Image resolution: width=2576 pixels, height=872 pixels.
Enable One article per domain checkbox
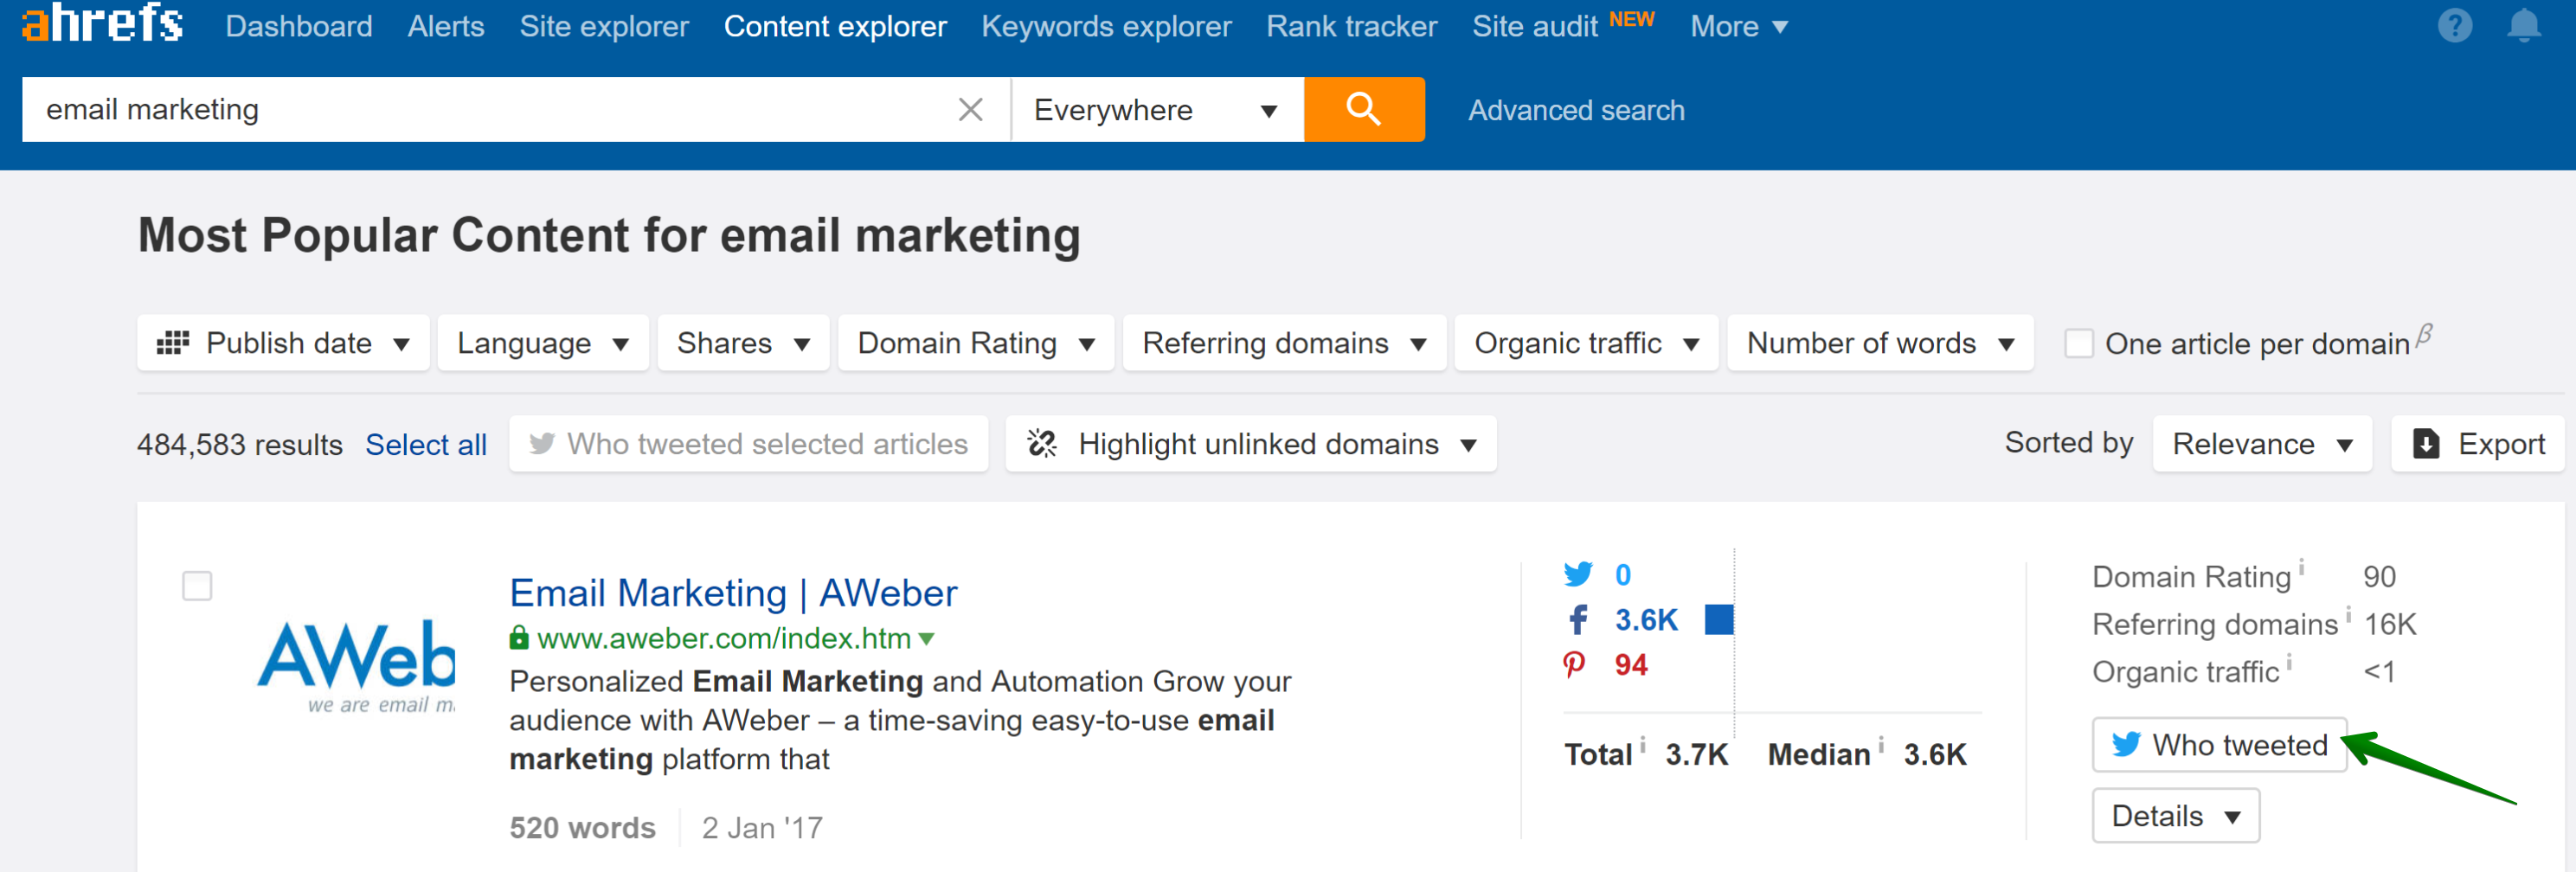click(2079, 343)
